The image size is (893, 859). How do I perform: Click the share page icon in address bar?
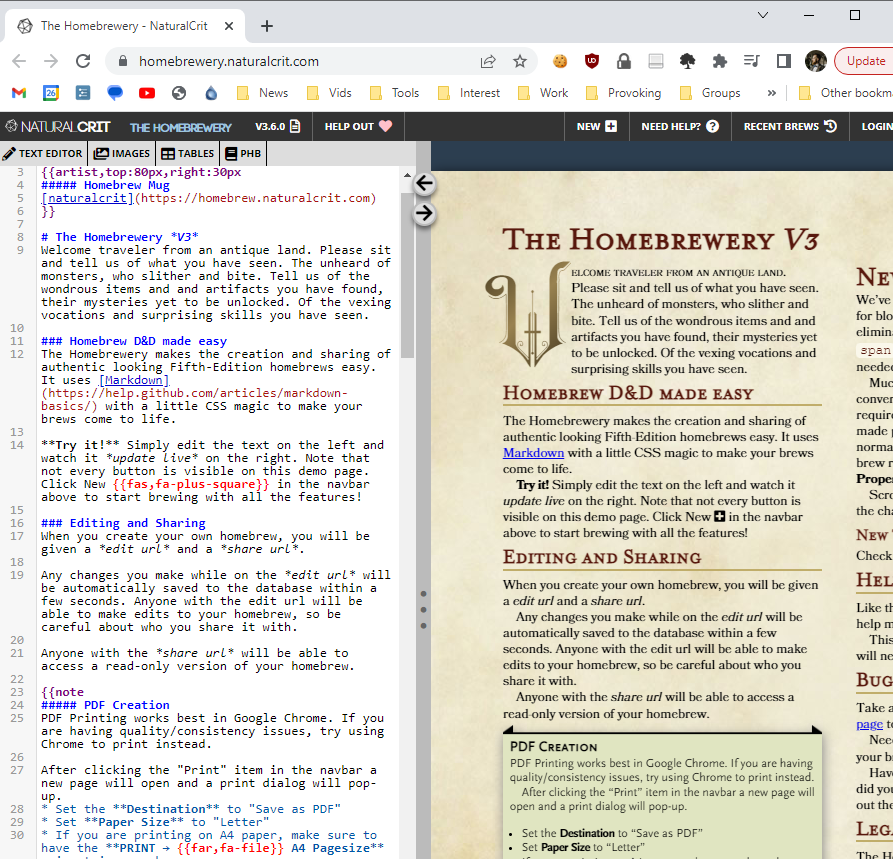(x=488, y=62)
